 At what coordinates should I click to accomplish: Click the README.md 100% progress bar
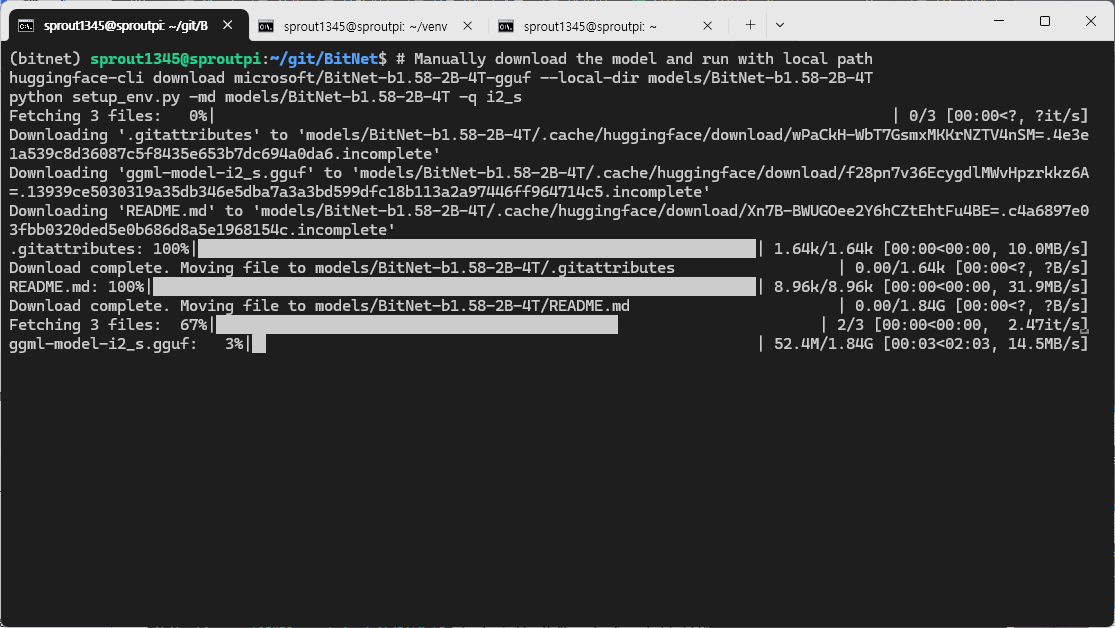coord(454,287)
